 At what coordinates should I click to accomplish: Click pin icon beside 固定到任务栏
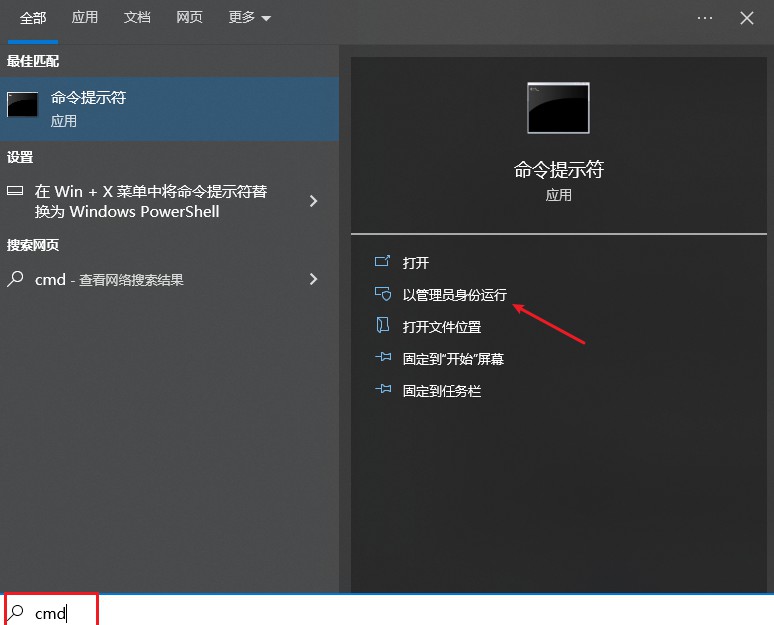pyautogui.click(x=383, y=389)
